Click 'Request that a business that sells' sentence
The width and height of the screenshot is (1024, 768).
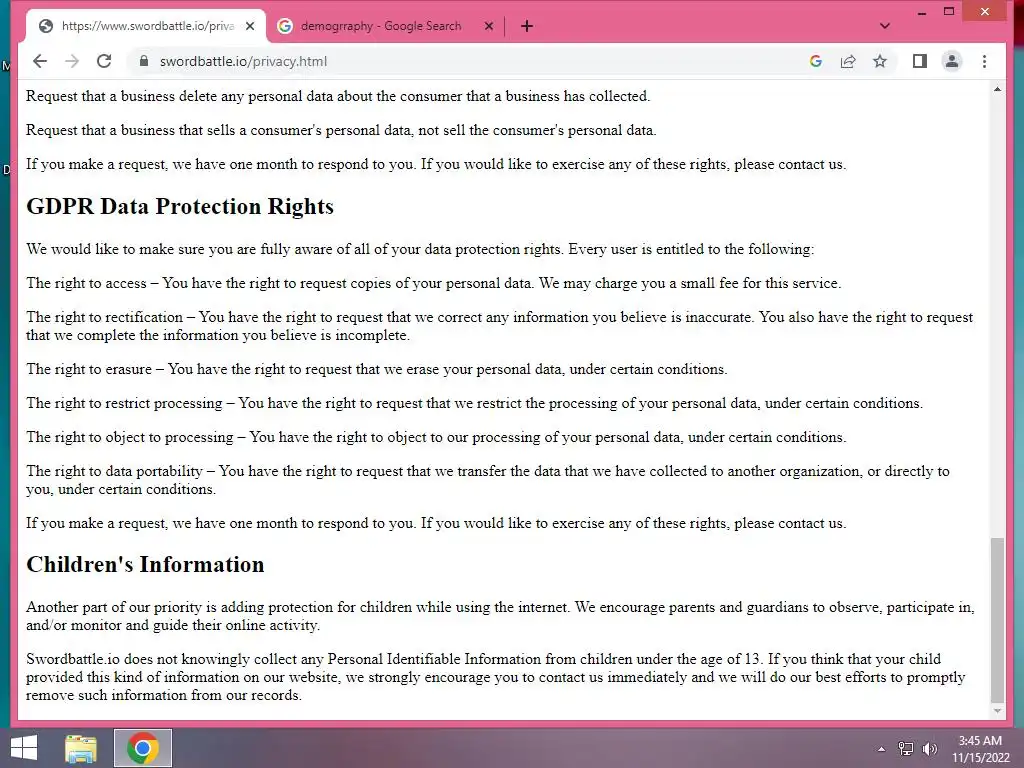pyautogui.click(x=341, y=130)
